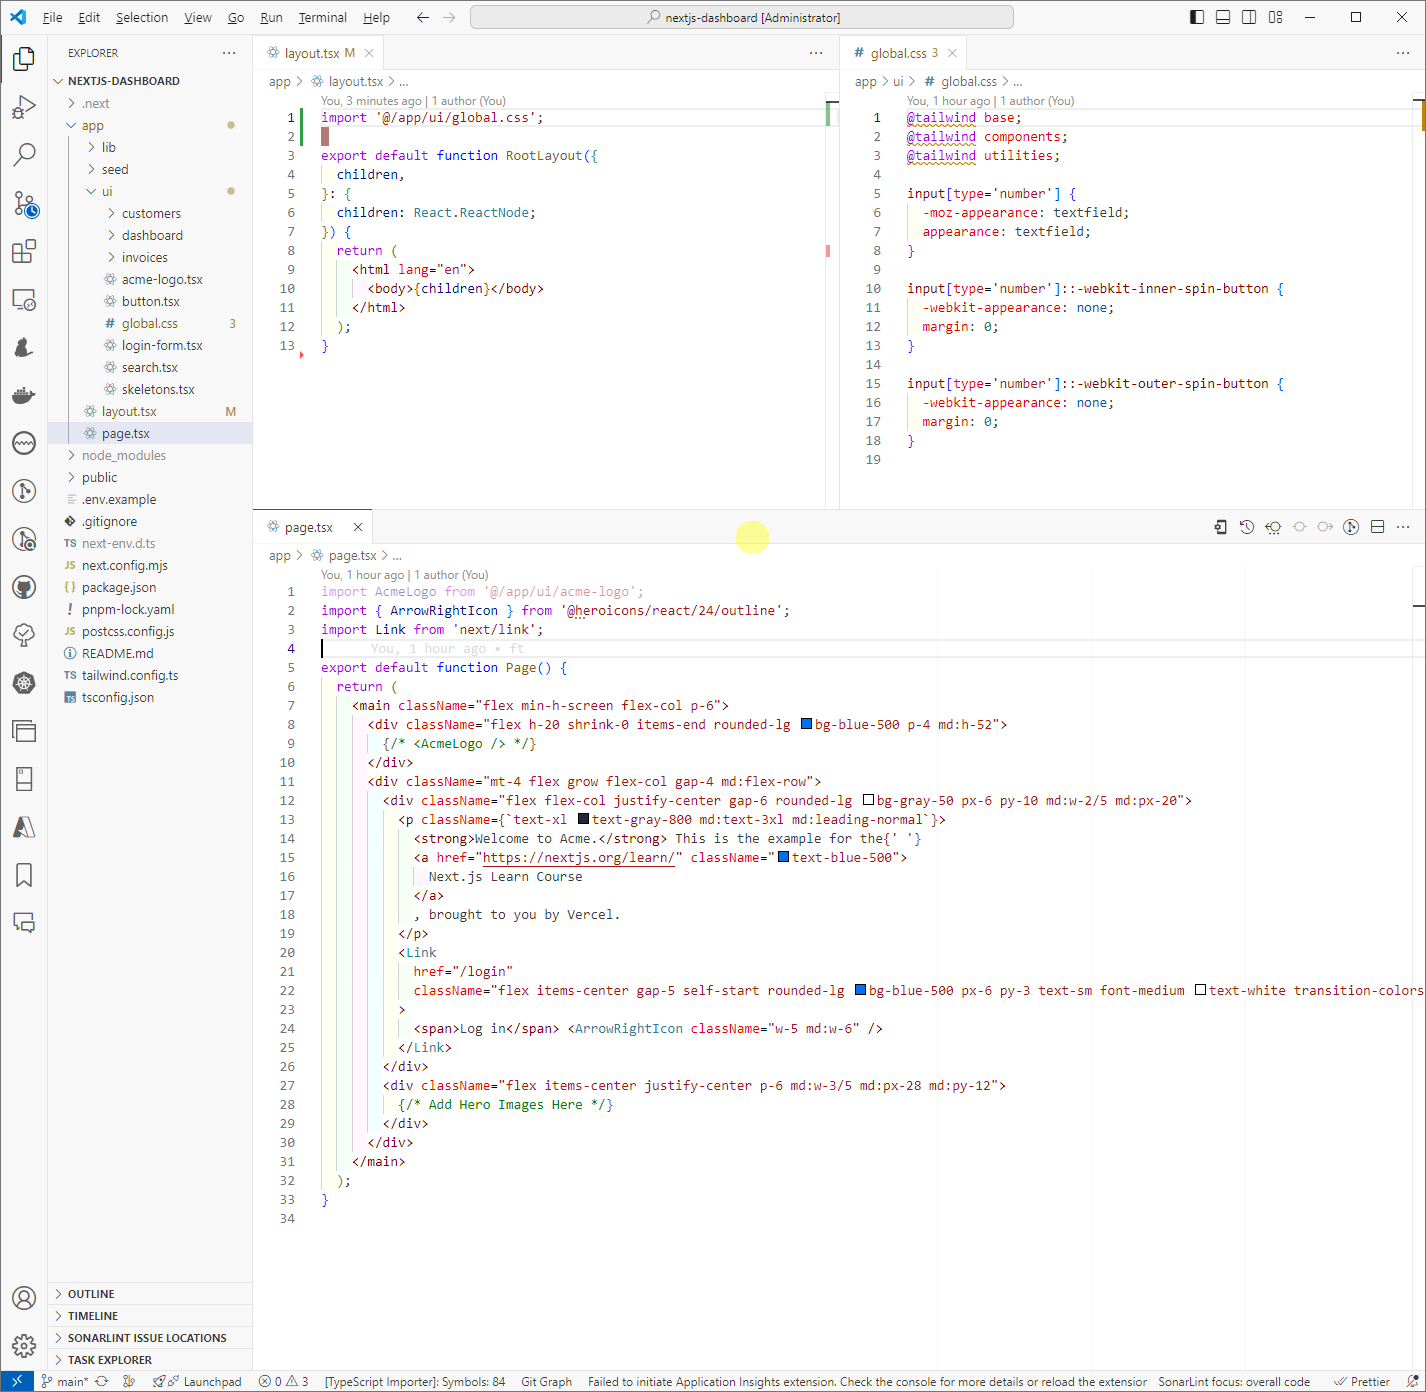
Task: Open the Manage gear icon
Action: (x=24, y=1345)
